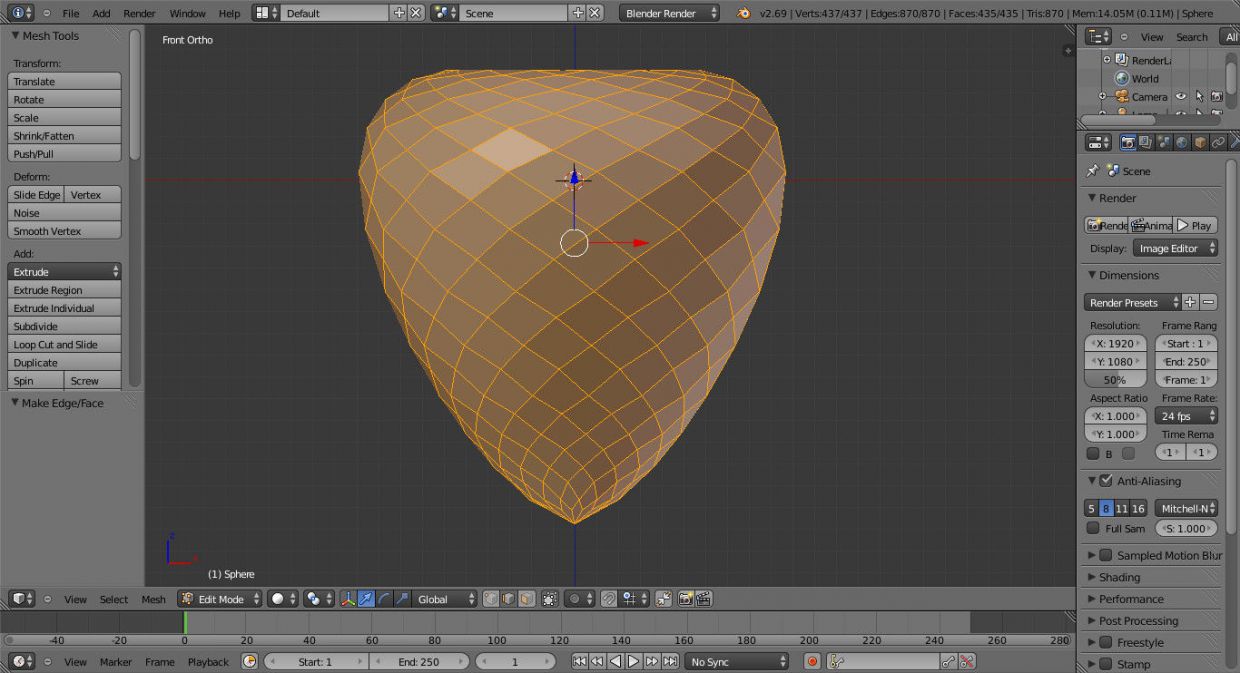Image resolution: width=1240 pixels, height=673 pixels.
Task: Adjust the 50% resolution percentage slider
Action: point(1115,380)
